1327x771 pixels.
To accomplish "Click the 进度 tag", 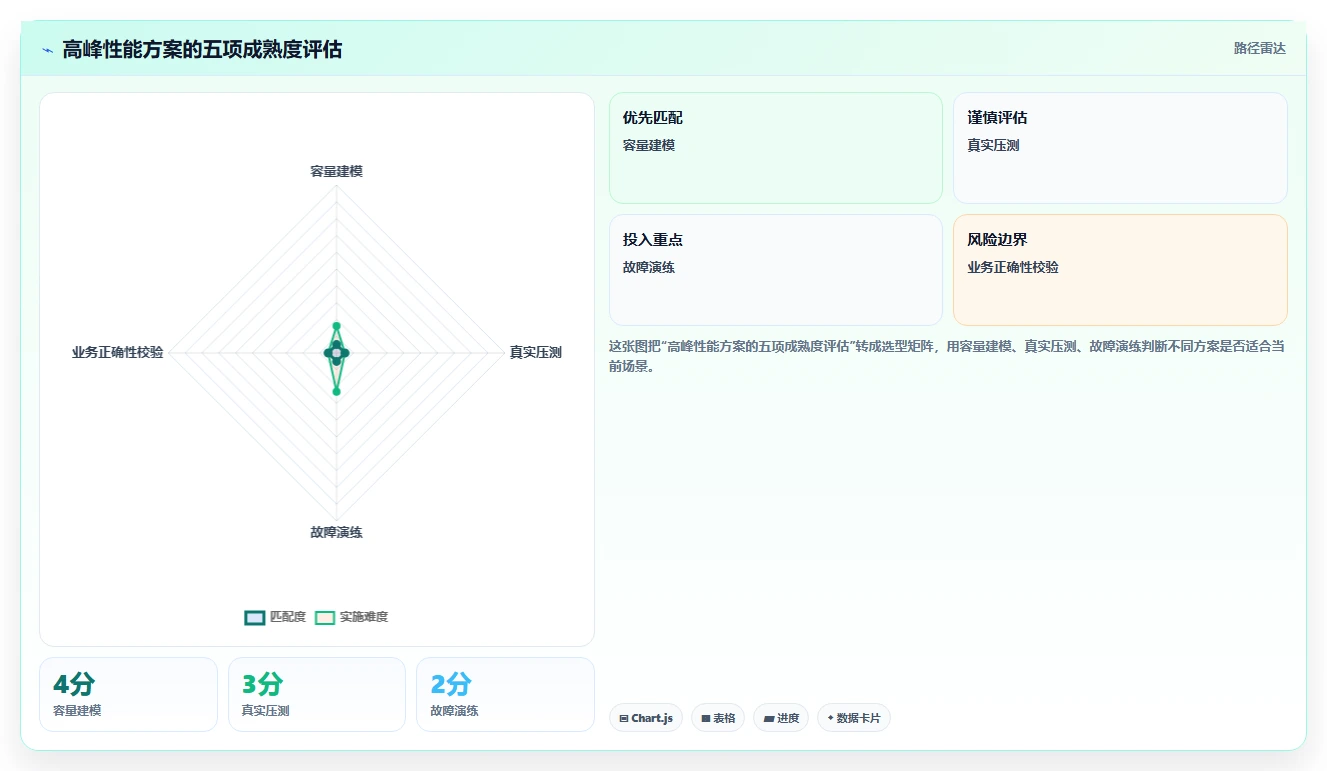I will pyautogui.click(x=780, y=718).
